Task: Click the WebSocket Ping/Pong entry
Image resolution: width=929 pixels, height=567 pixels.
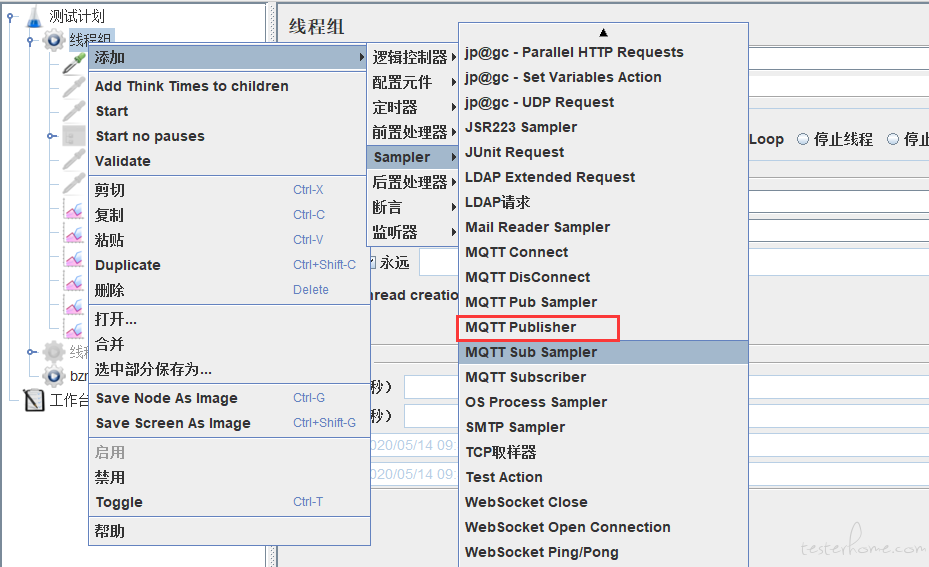Action: tap(542, 552)
